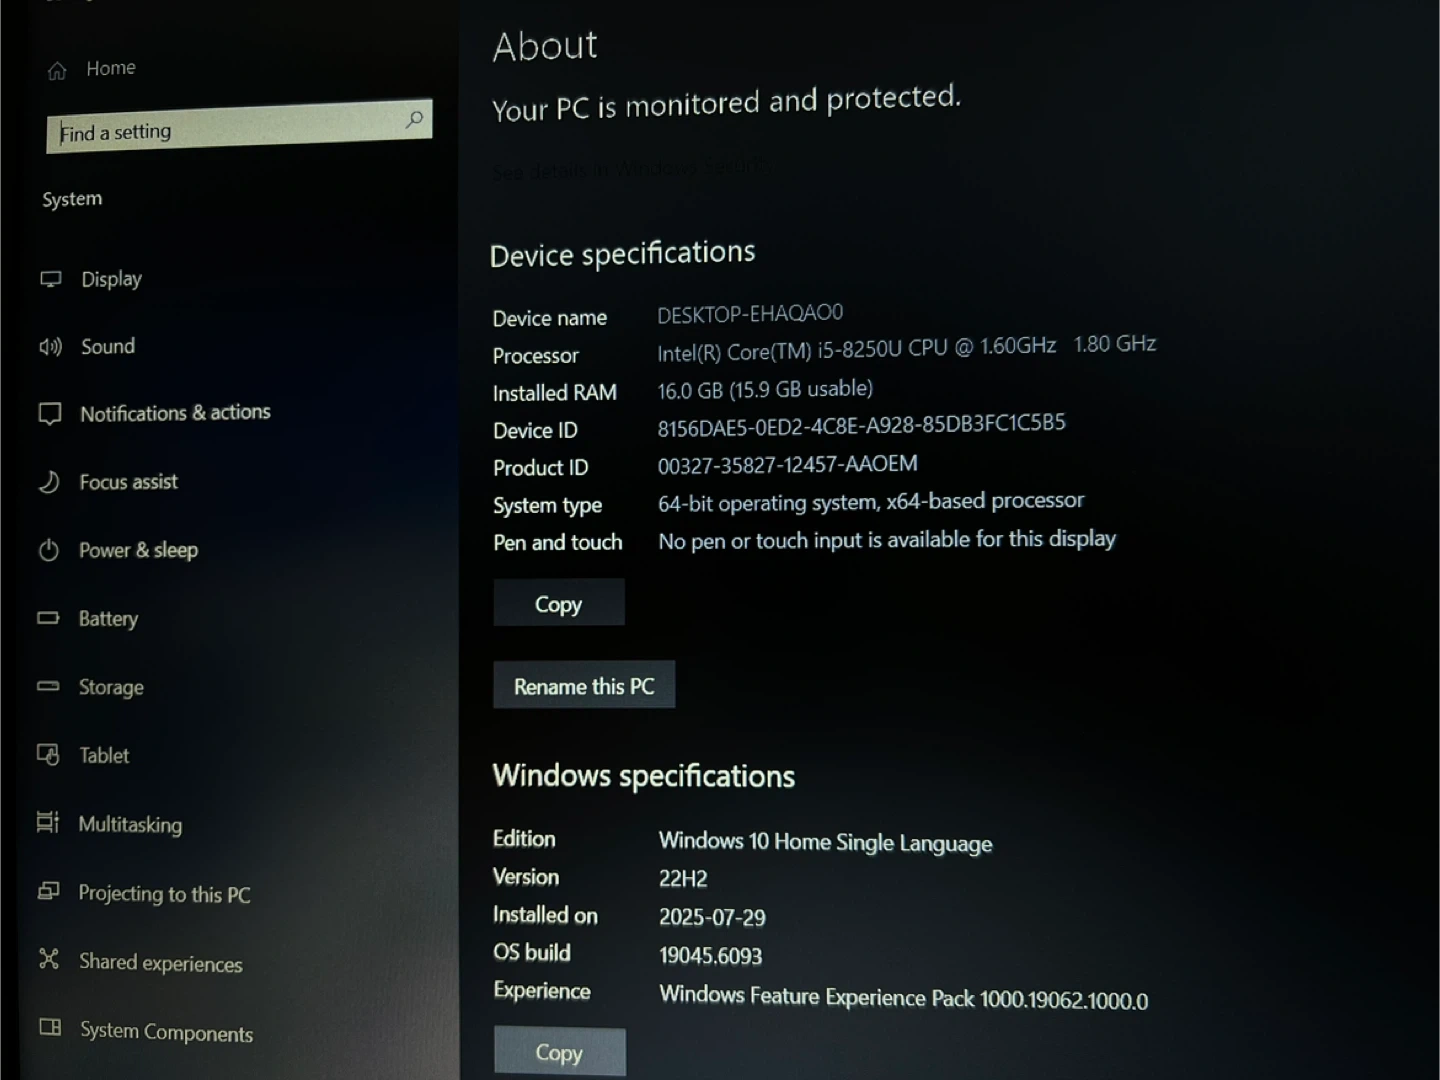Click the Display monitor icon
The height and width of the screenshot is (1080, 1440).
50,279
